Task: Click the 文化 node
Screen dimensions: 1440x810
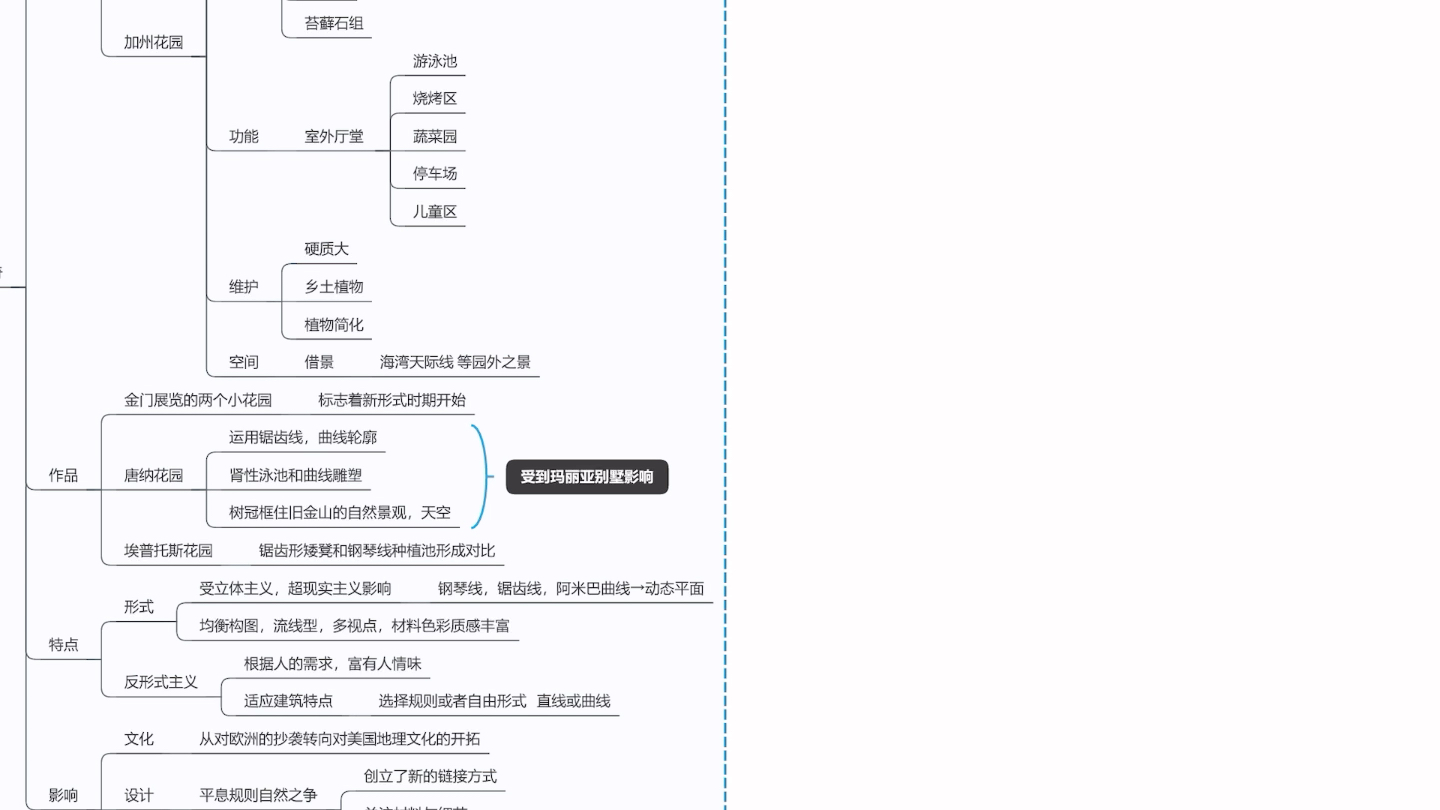Action: pos(139,739)
